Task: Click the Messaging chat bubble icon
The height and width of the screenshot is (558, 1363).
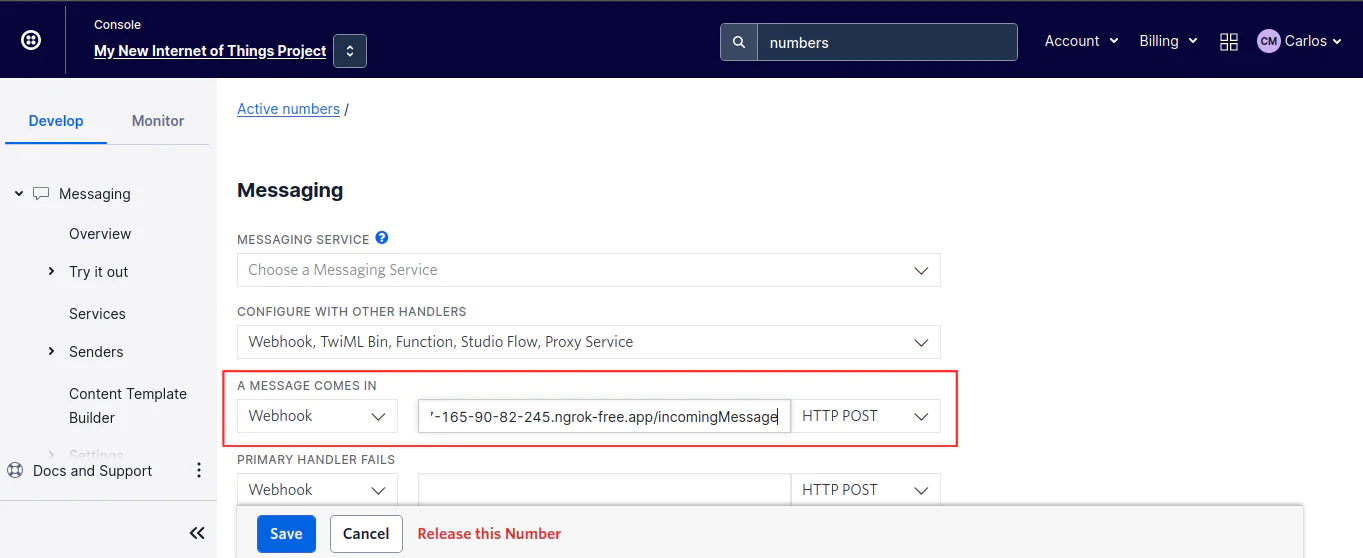Action: (41, 194)
